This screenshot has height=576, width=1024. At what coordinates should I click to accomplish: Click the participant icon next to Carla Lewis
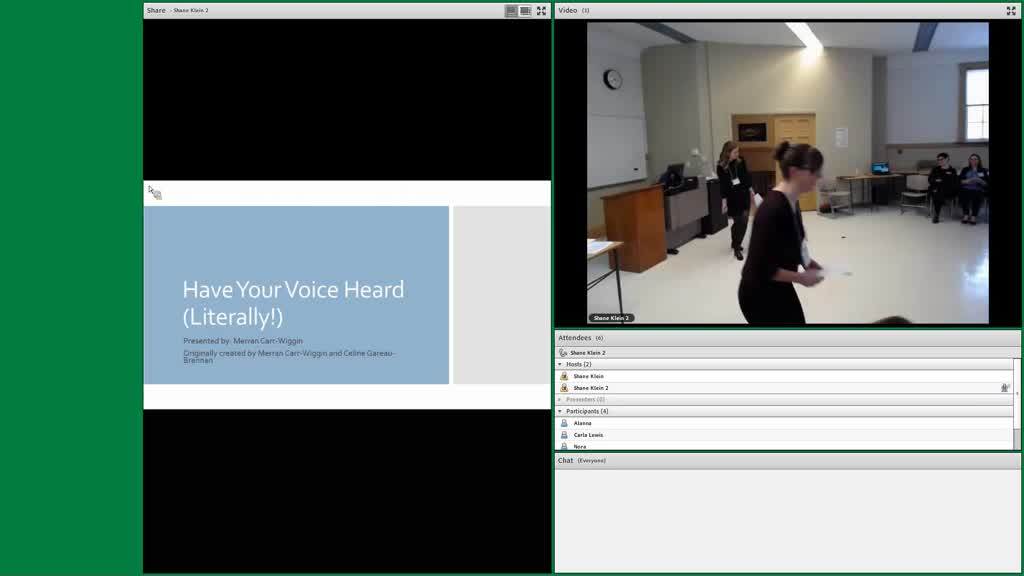pyautogui.click(x=564, y=435)
